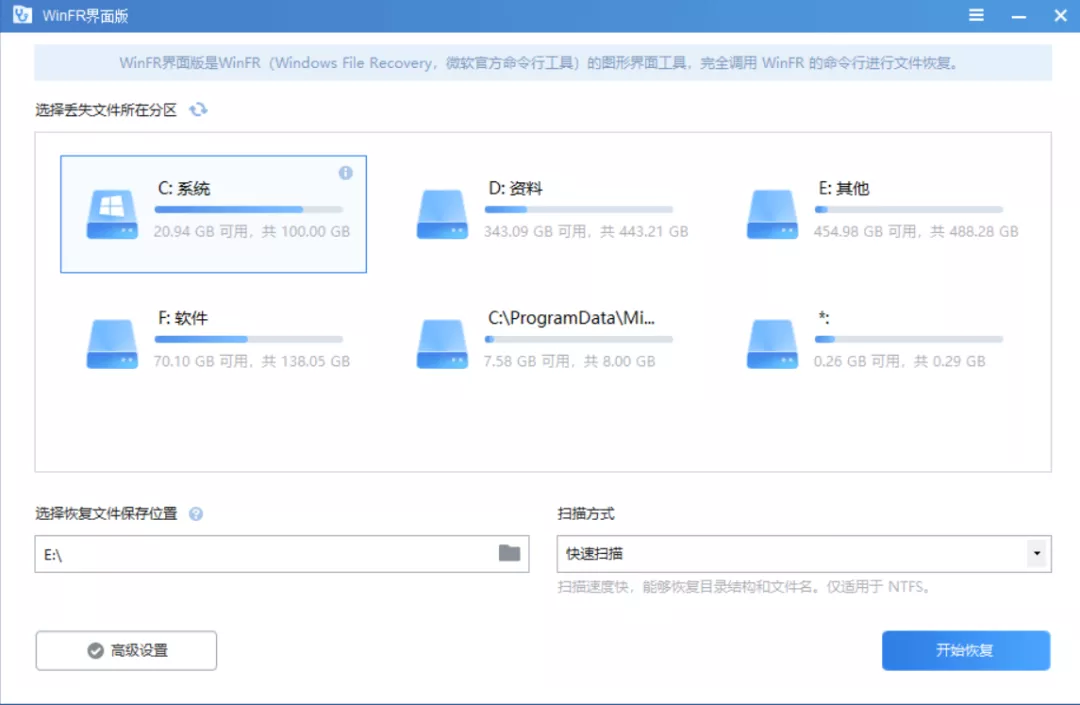Click text 0.26 GB 可用, 共 0.29 GB
Screen dimensions: 1080x705
[x=899, y=361]
